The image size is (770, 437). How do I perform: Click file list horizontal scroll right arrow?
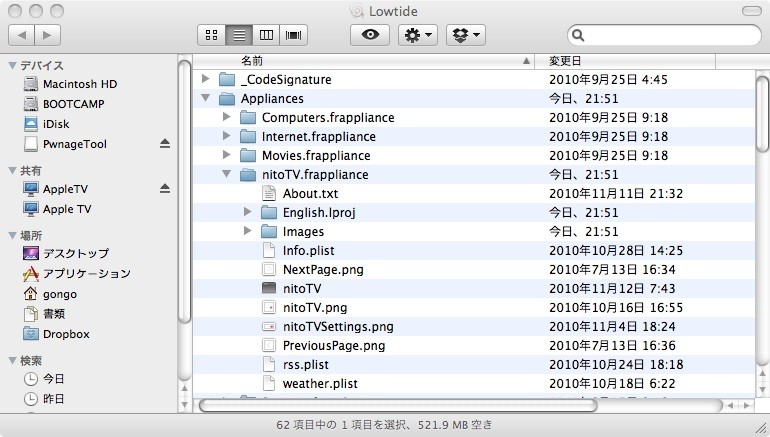coord(747,406)
